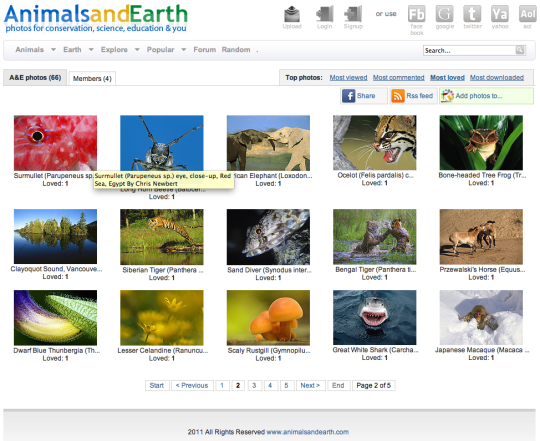Viewport: 540px width, 441px height.
Task: Open the Przewalski's Horse thumbnail
Action: [x=481, y=237]
